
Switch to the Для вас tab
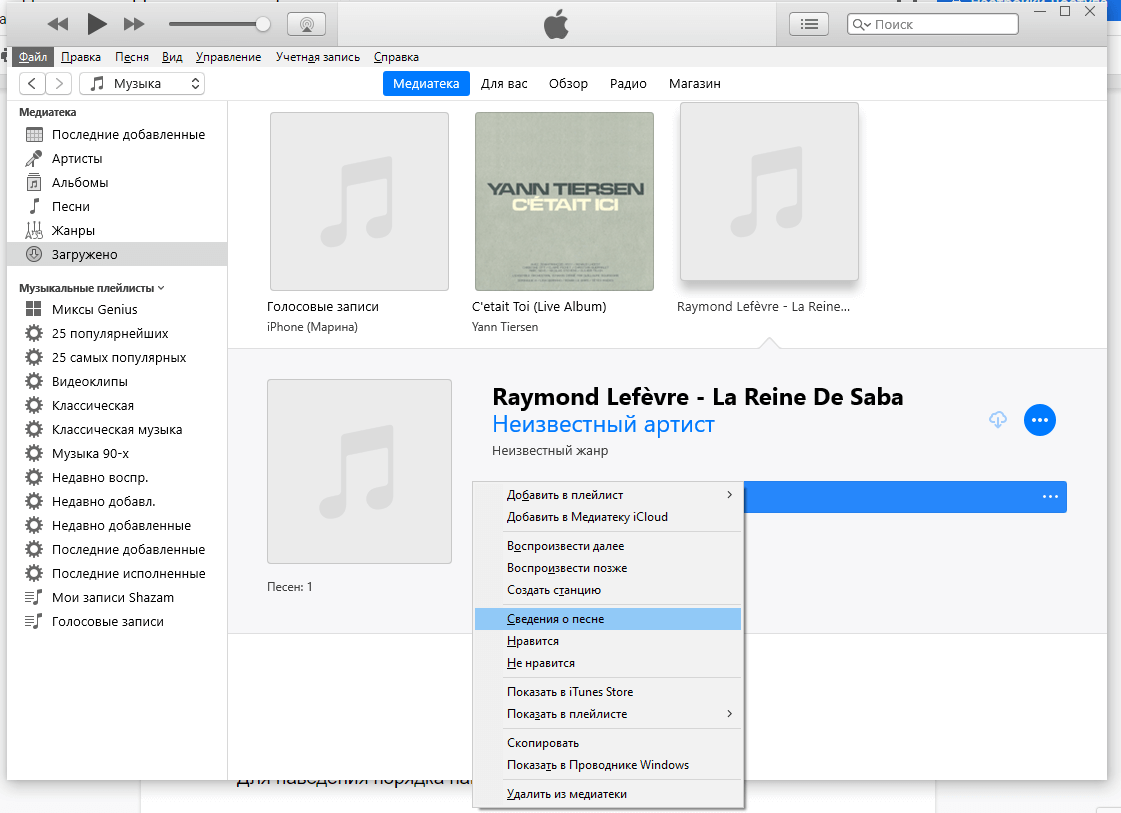pos(504,84)
